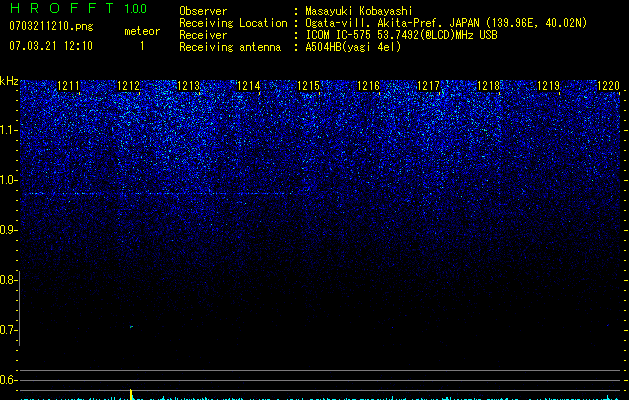This screenshot has width=629, height=400.
Task: Click the Receiving antenna label
Action: point(230,47)
